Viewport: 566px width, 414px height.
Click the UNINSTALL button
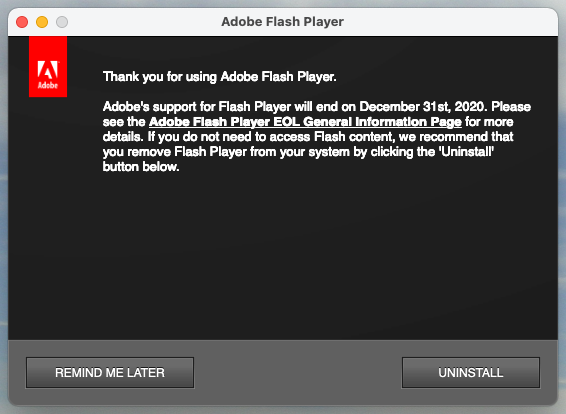(x=471, y=372)
